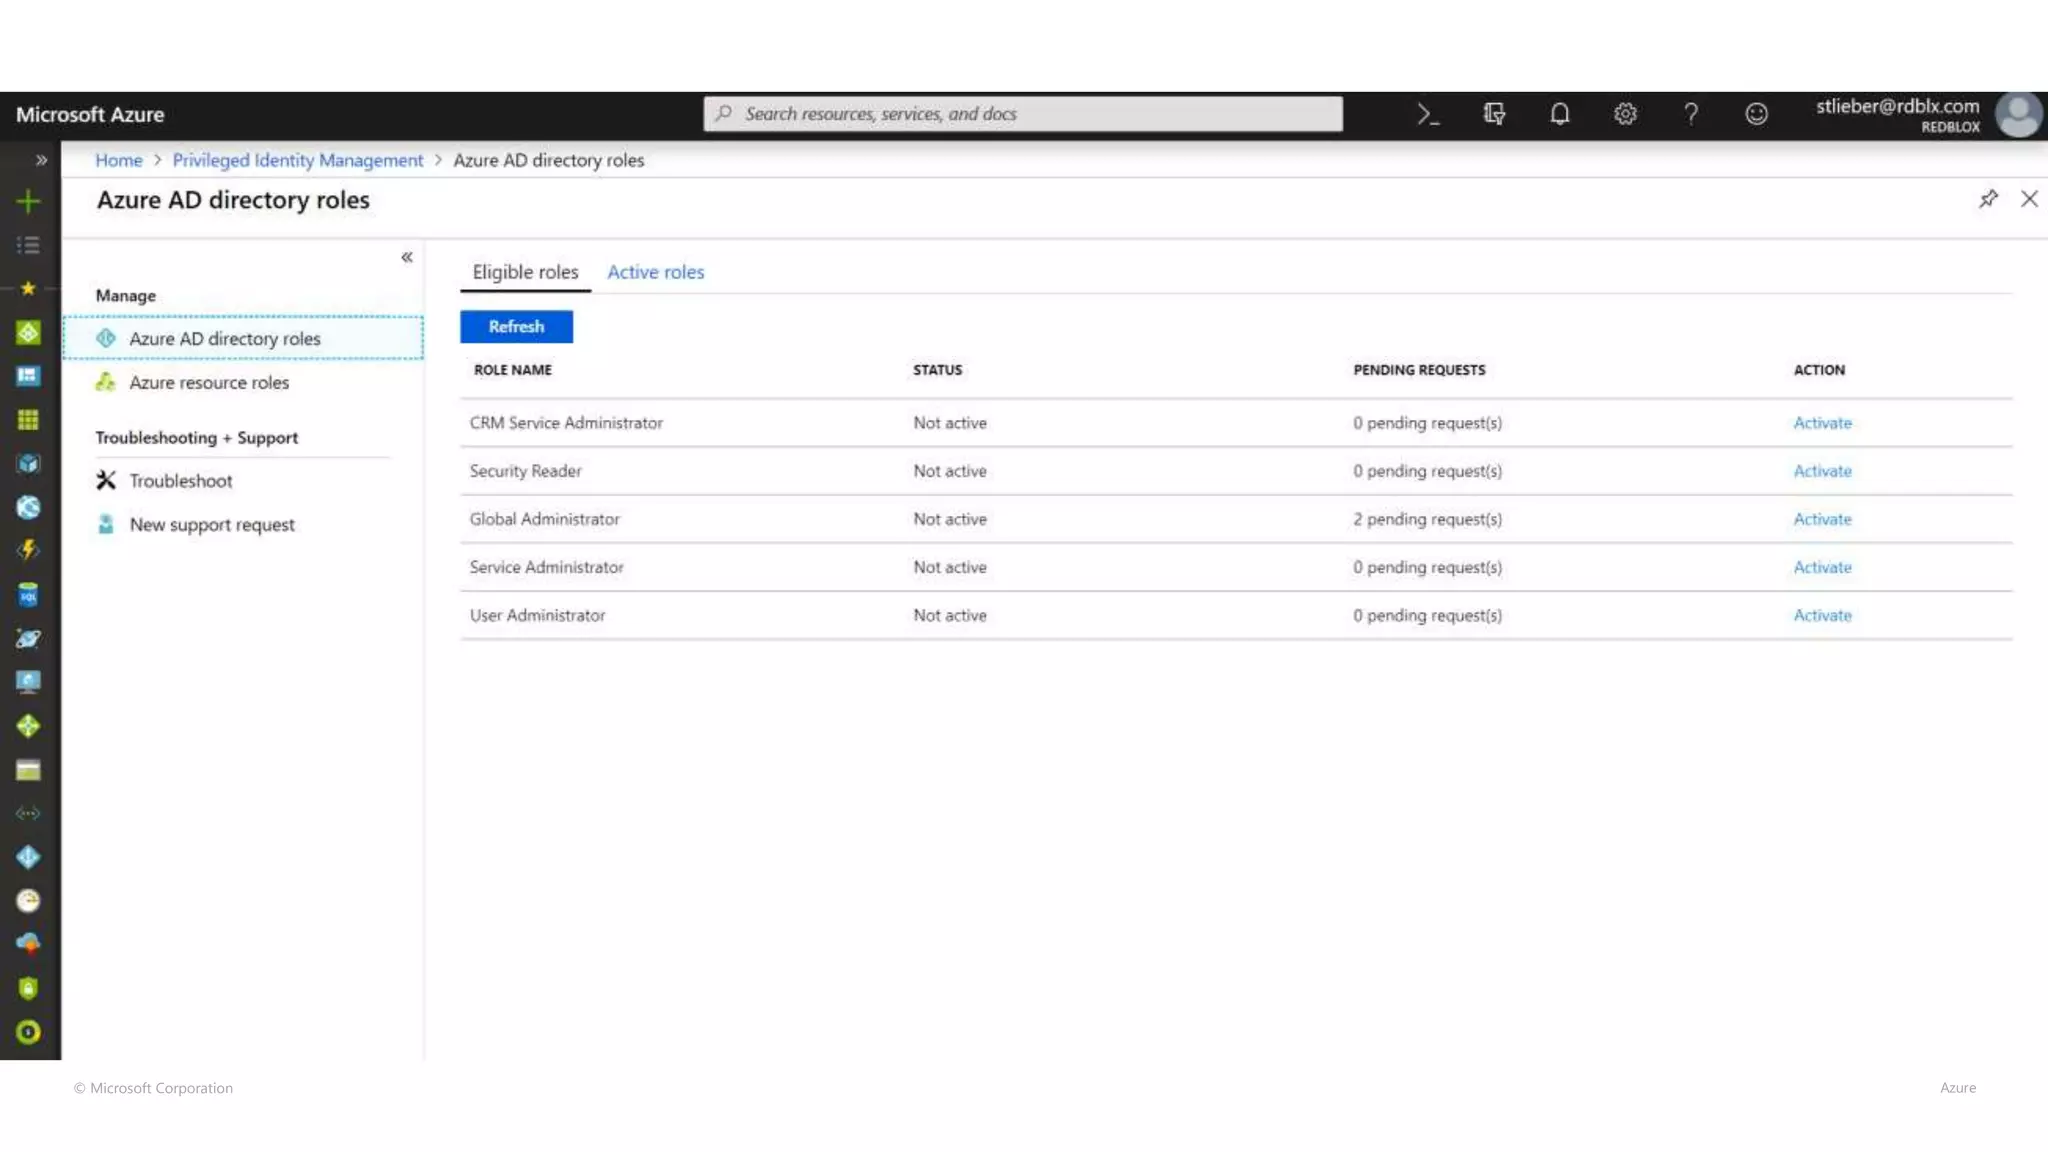This screenshot has width=2048, height=1152.
Task: Click the Refresh button
Action: pos(516,327)
